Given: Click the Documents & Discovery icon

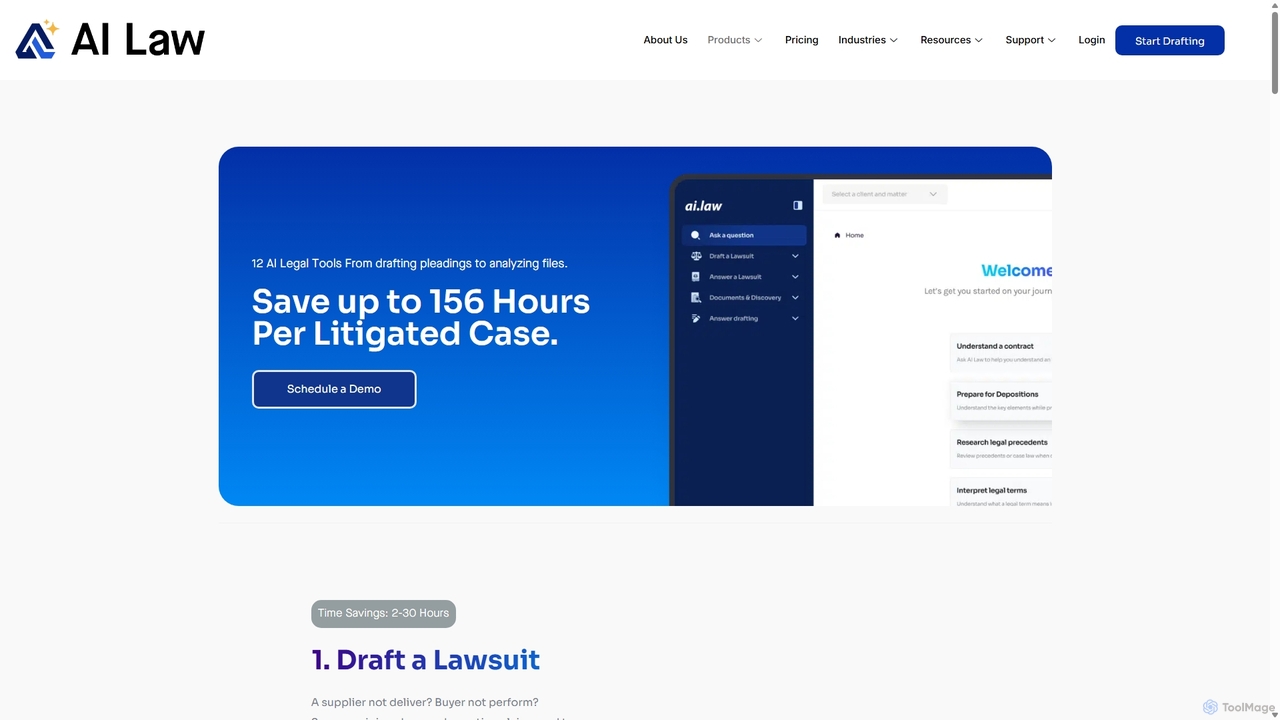Looking at the screenshot, I should (x=696, y=297).
